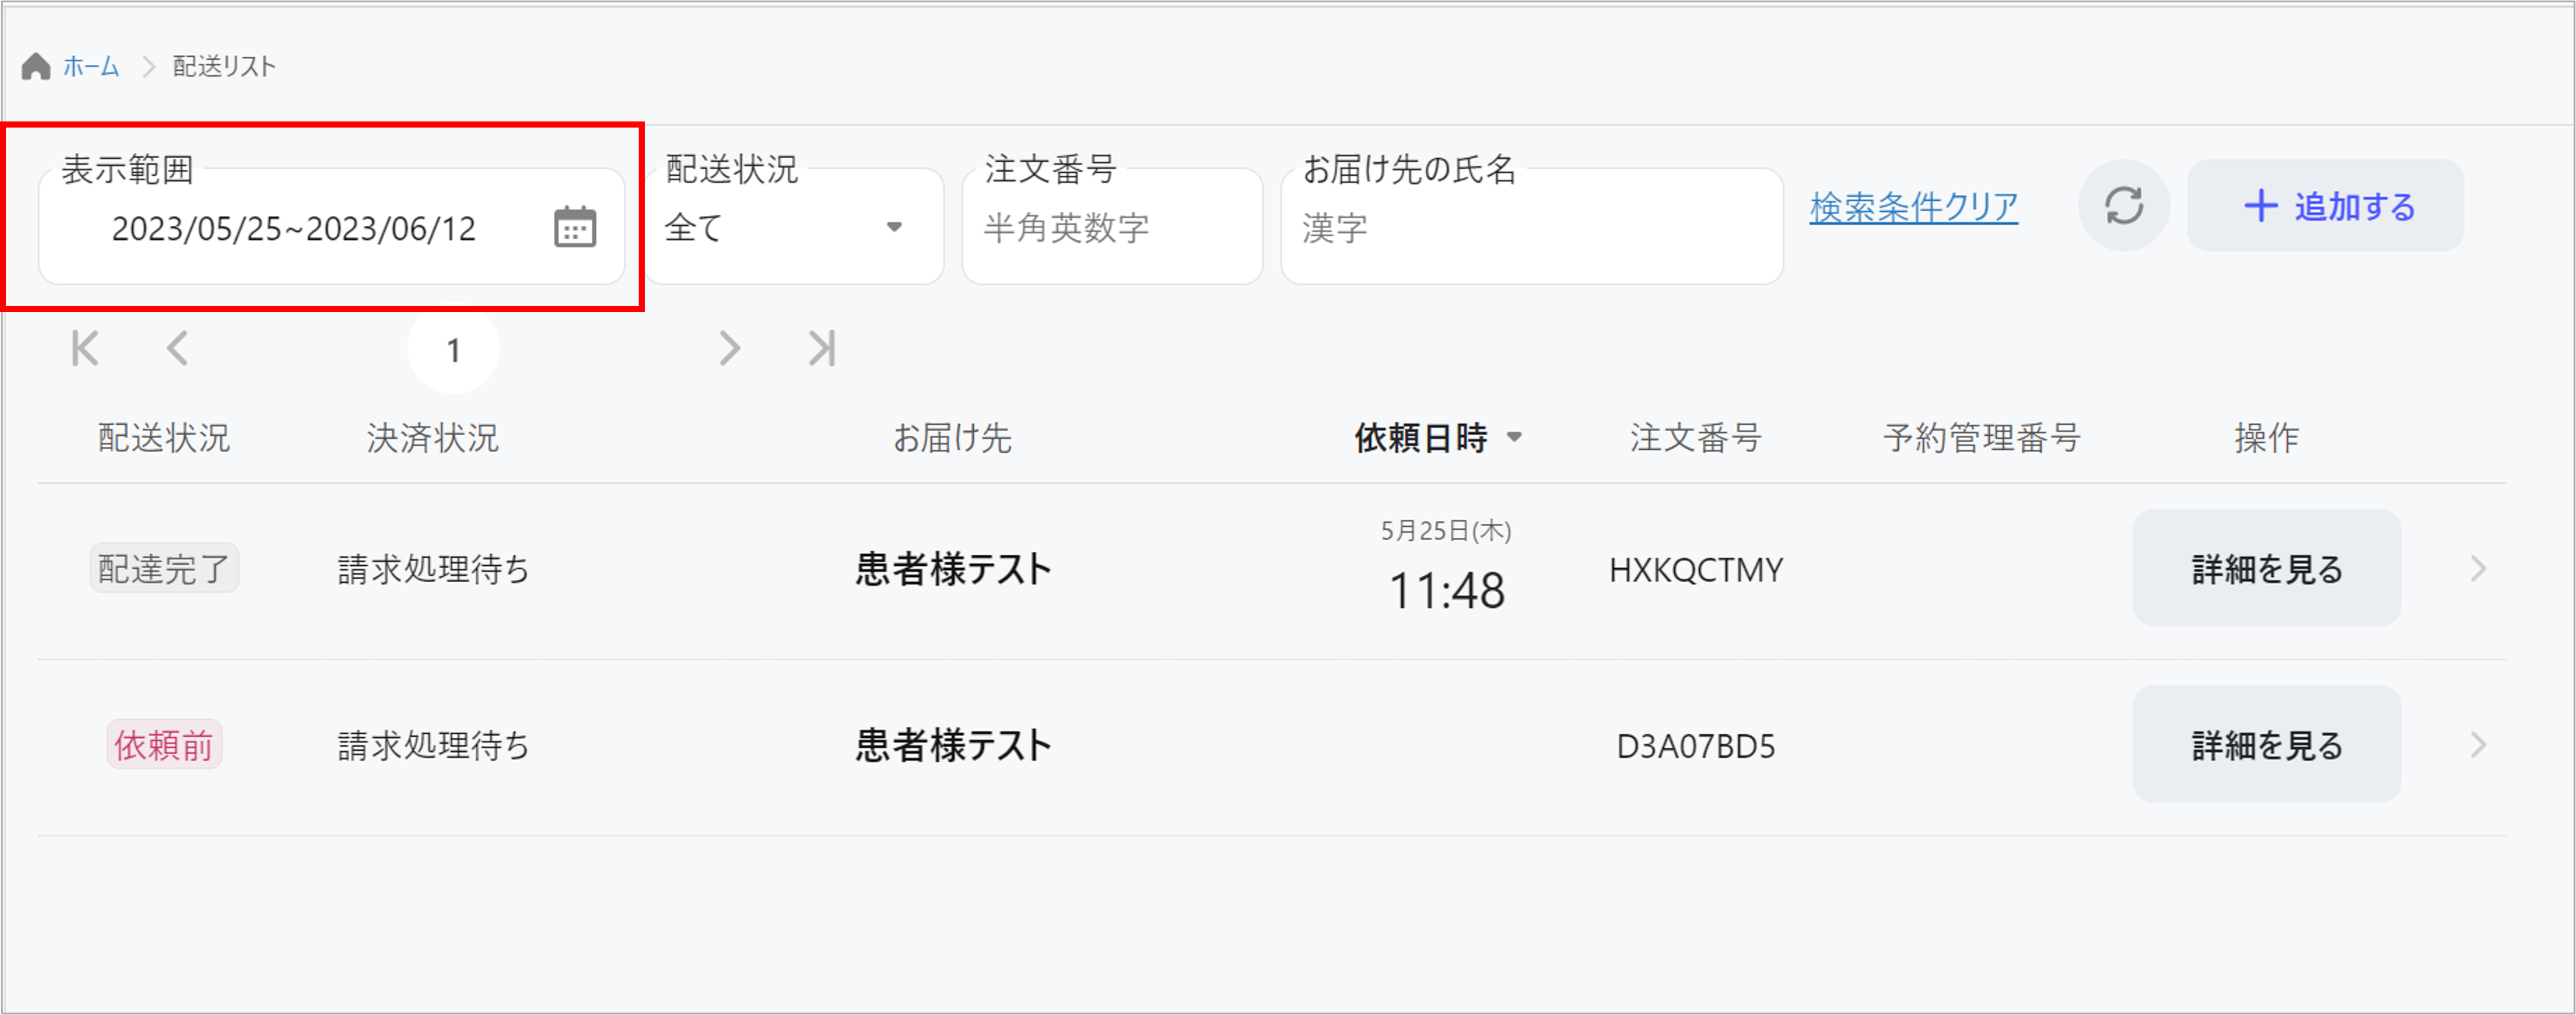2576x1015 pixels.
Task: Click the row chevron for order D3A07BD5
Action: (x=2478, y=745)
